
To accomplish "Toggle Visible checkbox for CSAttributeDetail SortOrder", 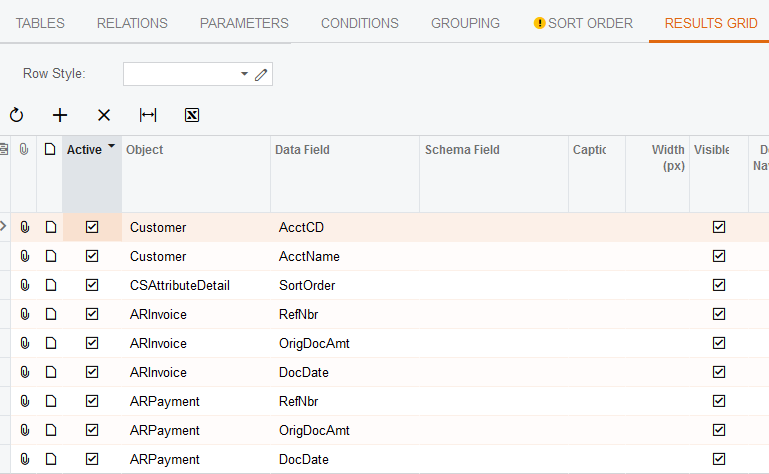I will click(718, 285).
